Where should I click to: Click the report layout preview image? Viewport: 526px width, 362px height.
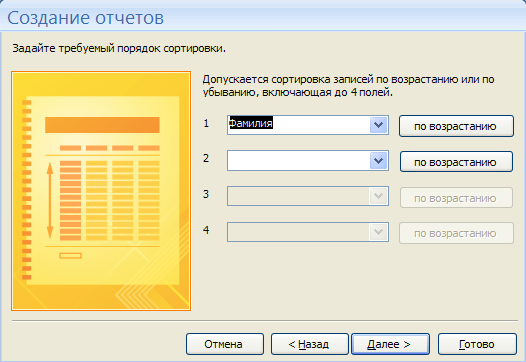(101, 191)
